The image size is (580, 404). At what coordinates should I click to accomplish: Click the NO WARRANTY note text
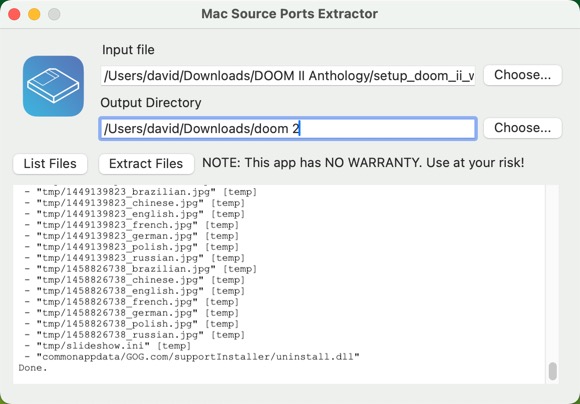pyautogui.click(x=363, y=163)
